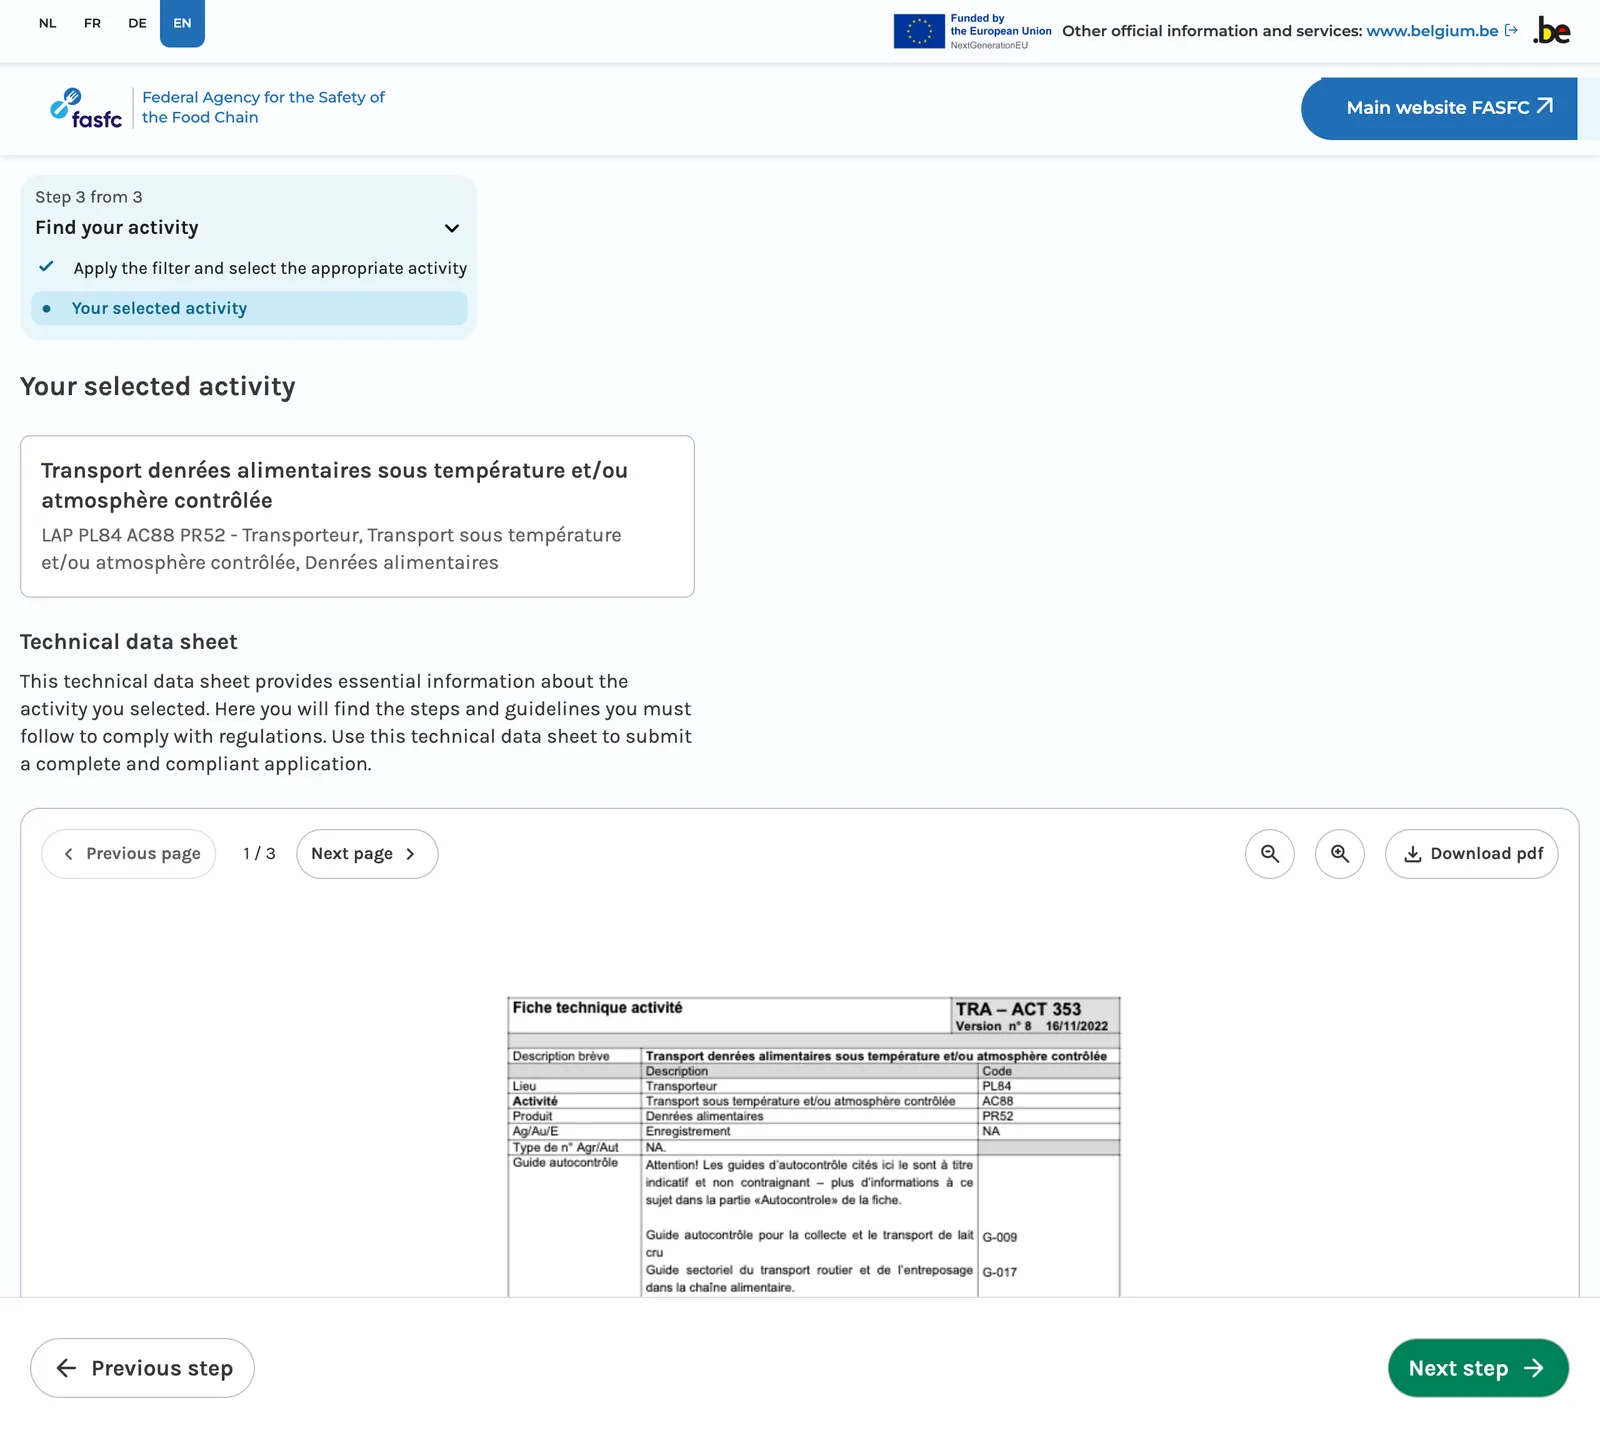The width and height of the screenshot is (1600, 1438).
Task: Click the PDF page indicator 1 / 3
Action: pos(259,853)
